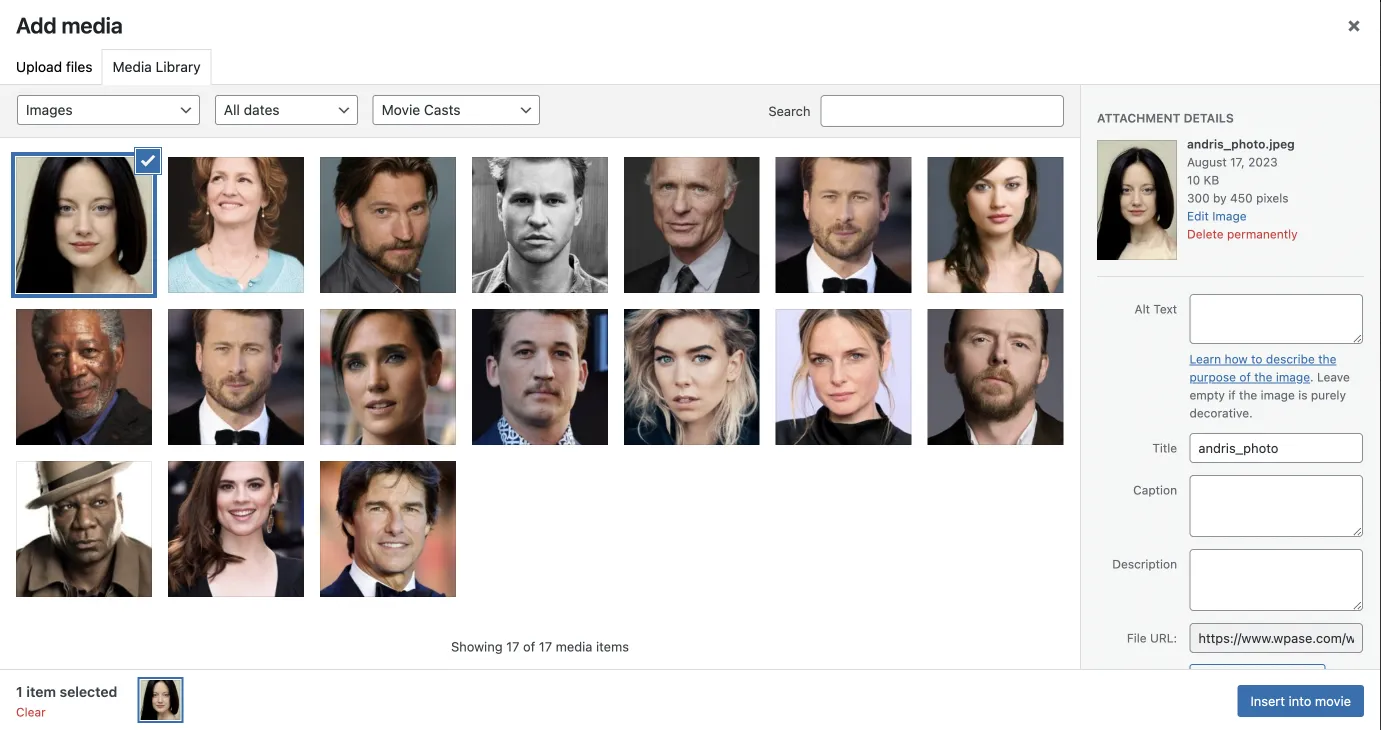1381x730 pixels.
Task: Select thumbnail of older bald man in tie
Action: click(692, 225)
